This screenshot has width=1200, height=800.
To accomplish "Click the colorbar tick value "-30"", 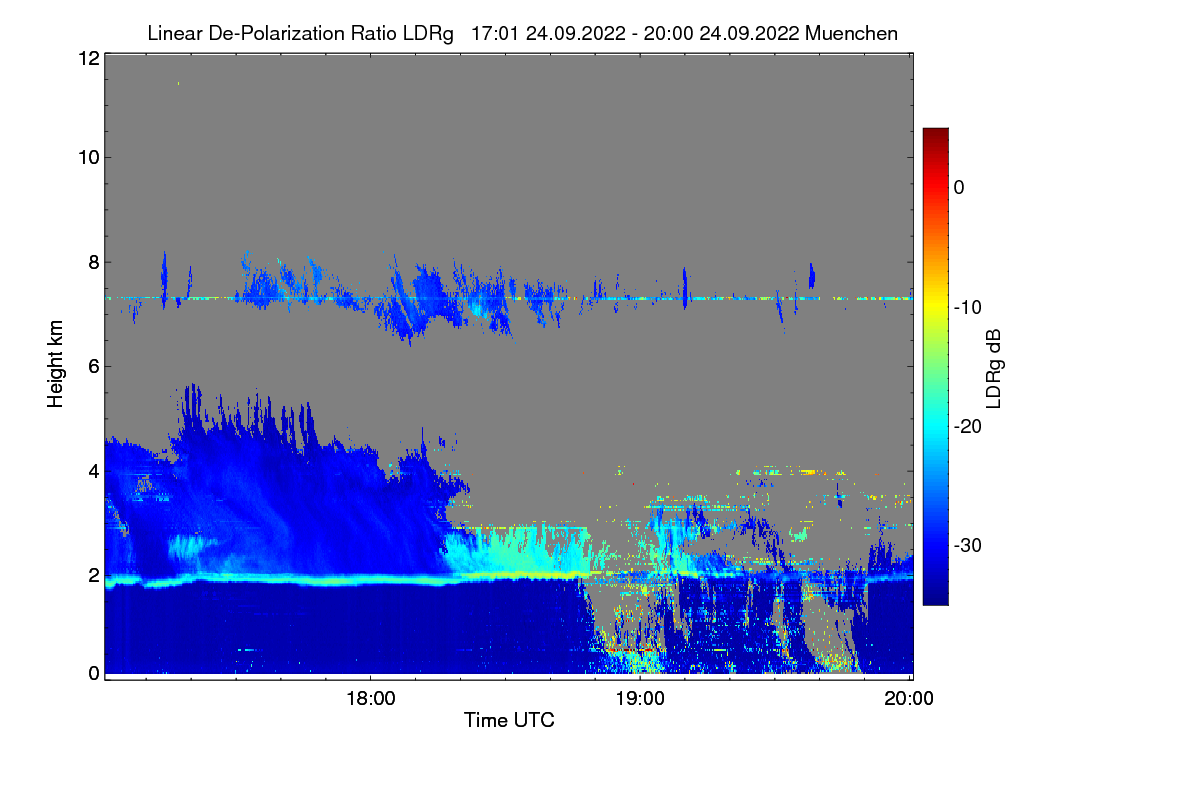I will (968, 546).
